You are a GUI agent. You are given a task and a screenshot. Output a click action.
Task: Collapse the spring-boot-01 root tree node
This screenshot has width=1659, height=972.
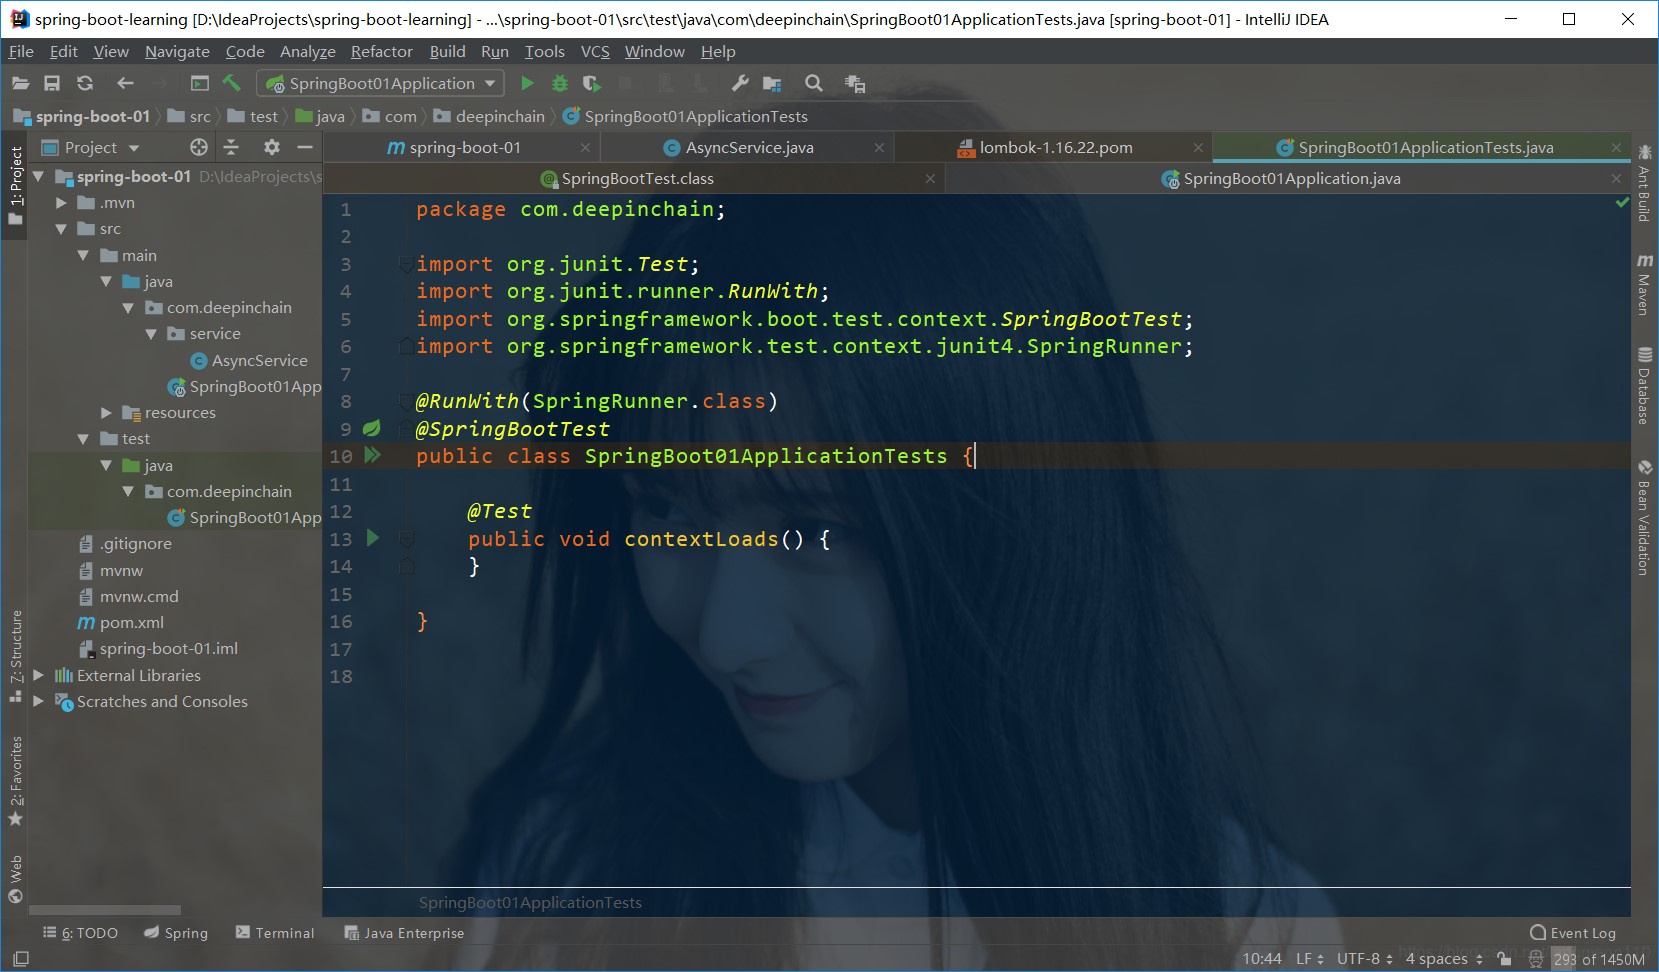point(39,176)
